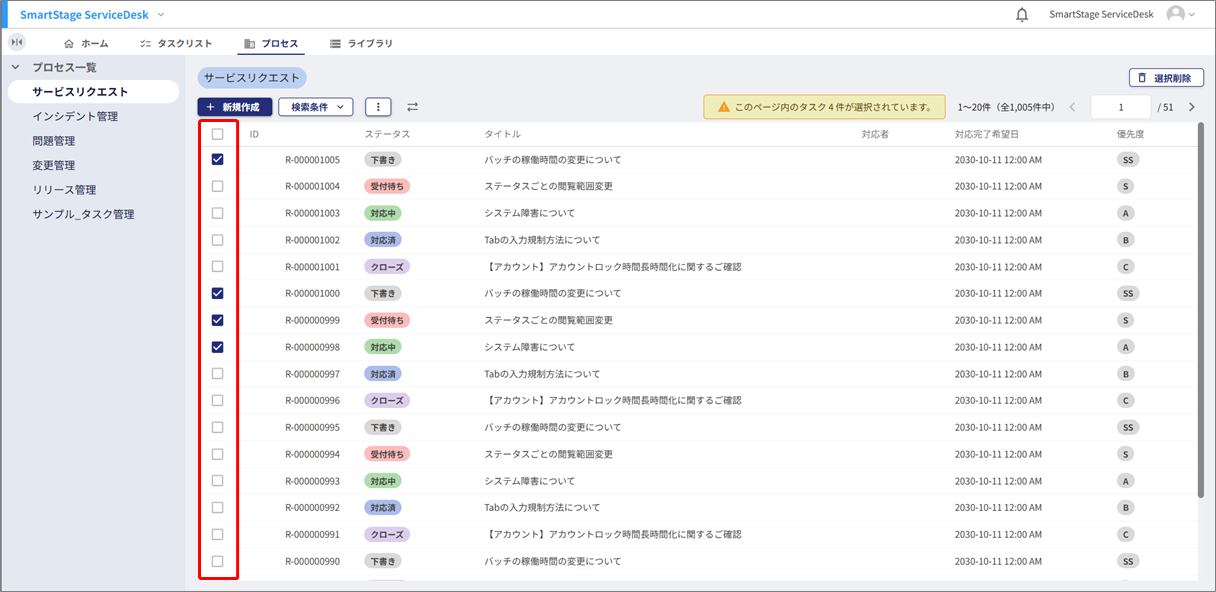
Task: Check the checkbox for R-000000991
Action: pos(217,534)
